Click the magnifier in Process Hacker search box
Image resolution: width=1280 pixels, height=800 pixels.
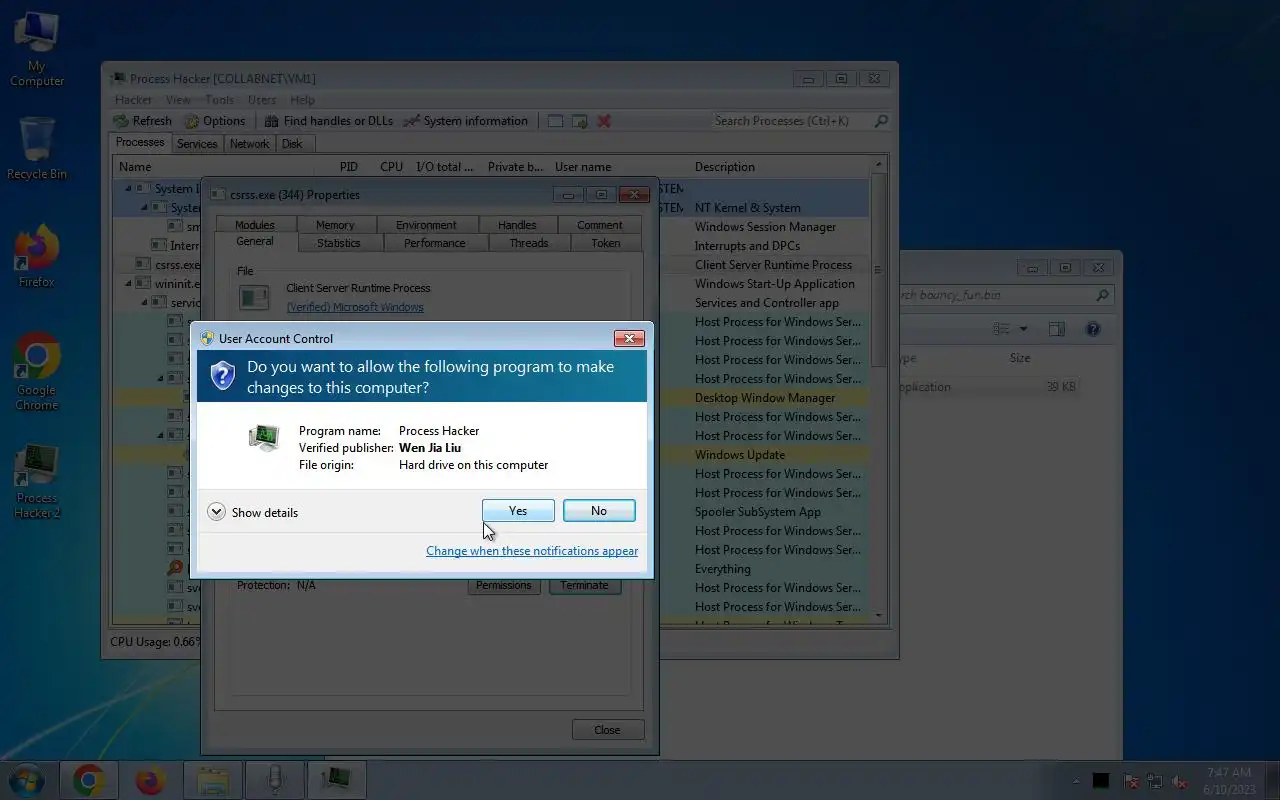pos(881,121)
